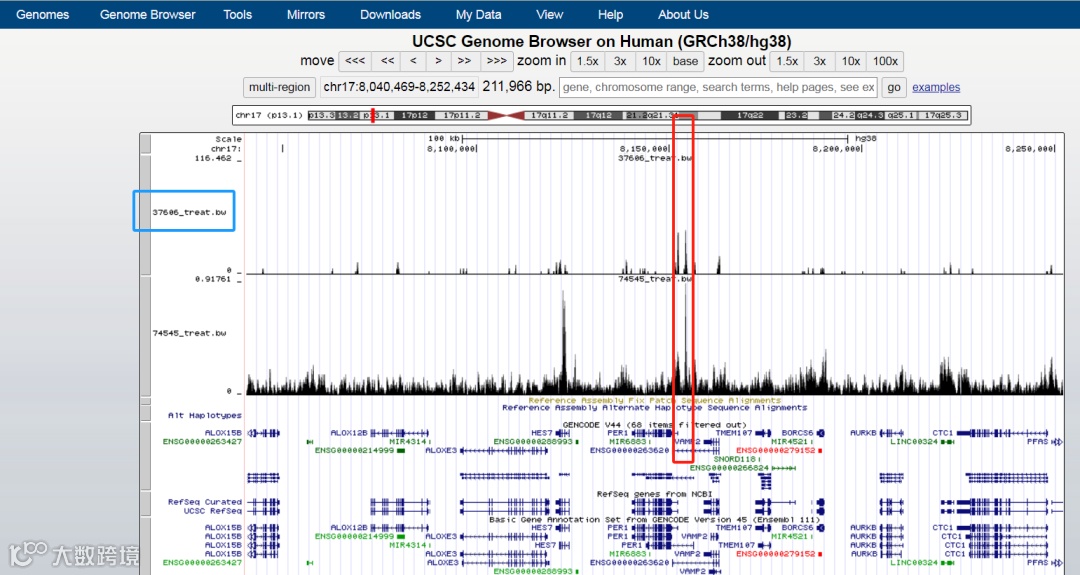Image resolution: width=1080 pixels, height=575 pixels.
Task: Click the multi-region button
Action: tap(280, 87)
